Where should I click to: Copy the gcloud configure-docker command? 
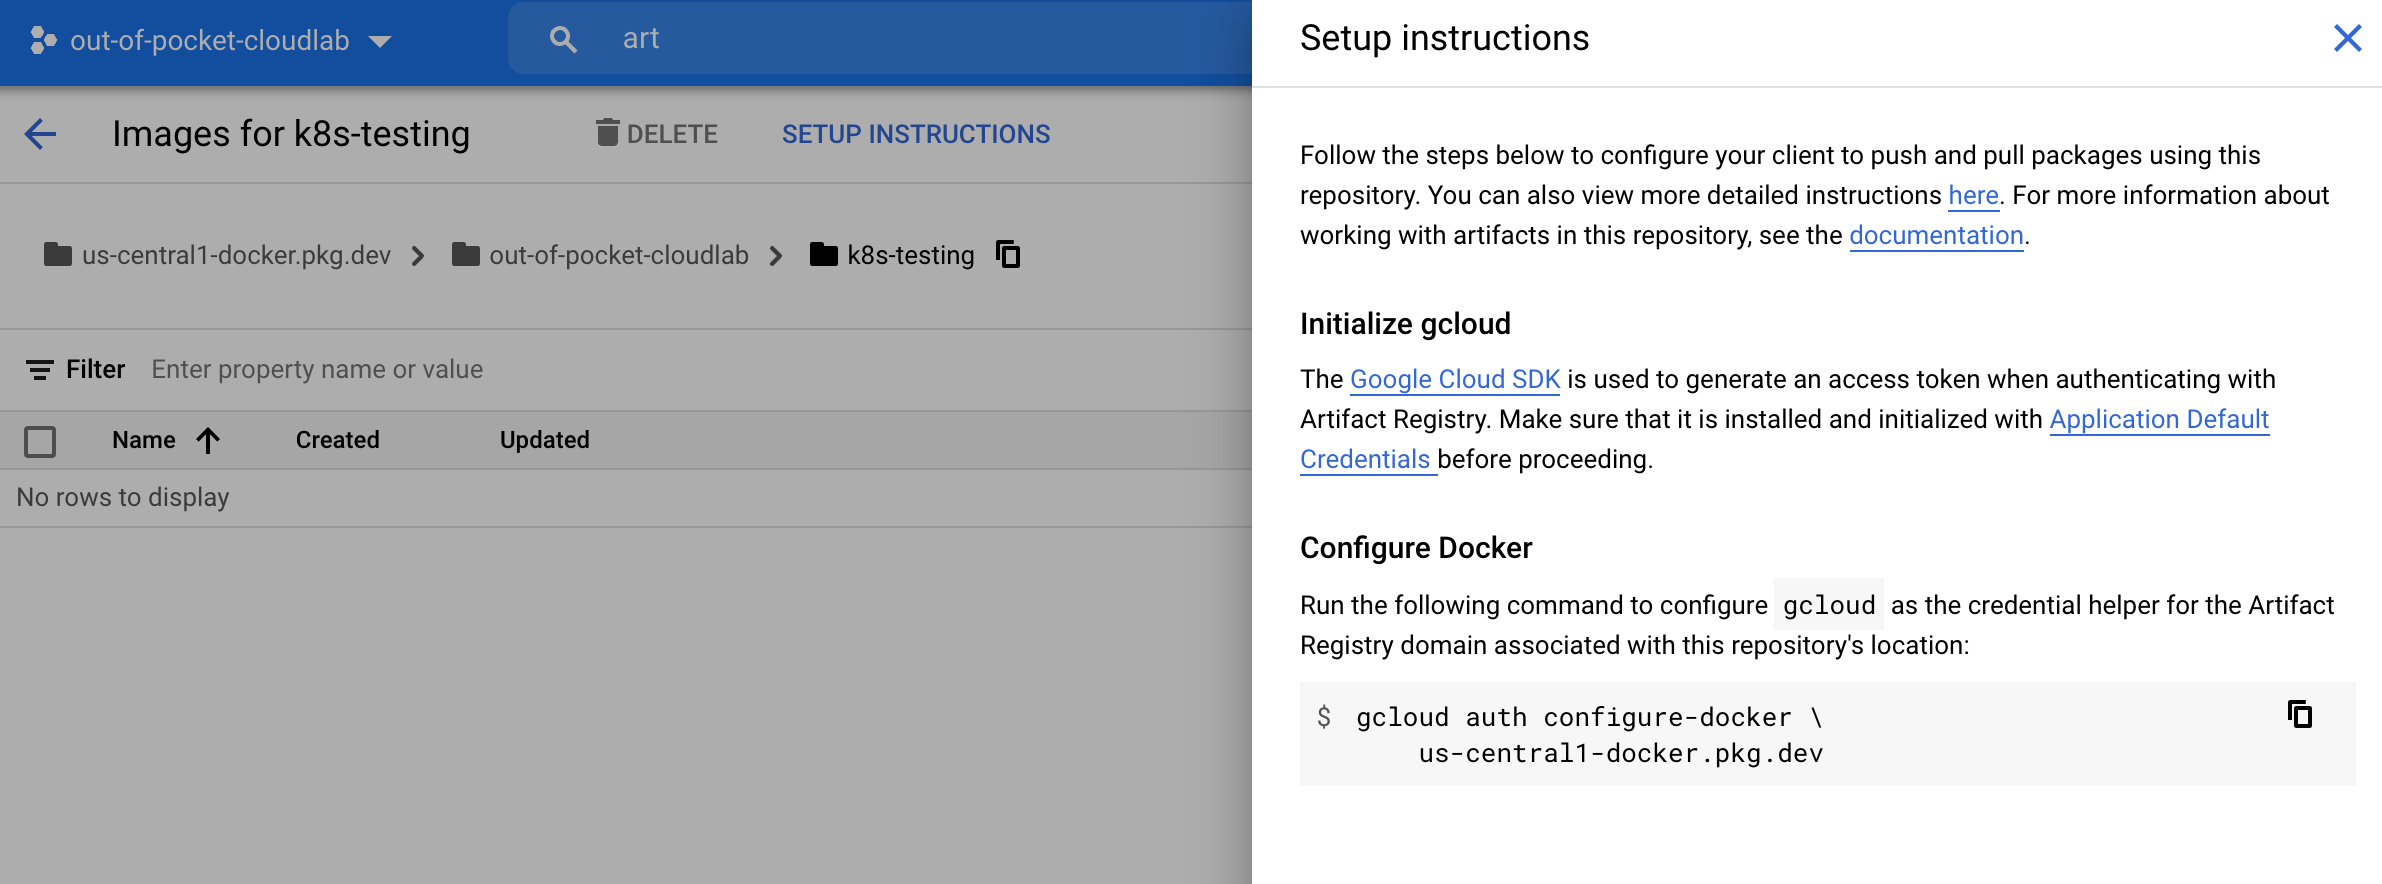(x=2299, y=715)
